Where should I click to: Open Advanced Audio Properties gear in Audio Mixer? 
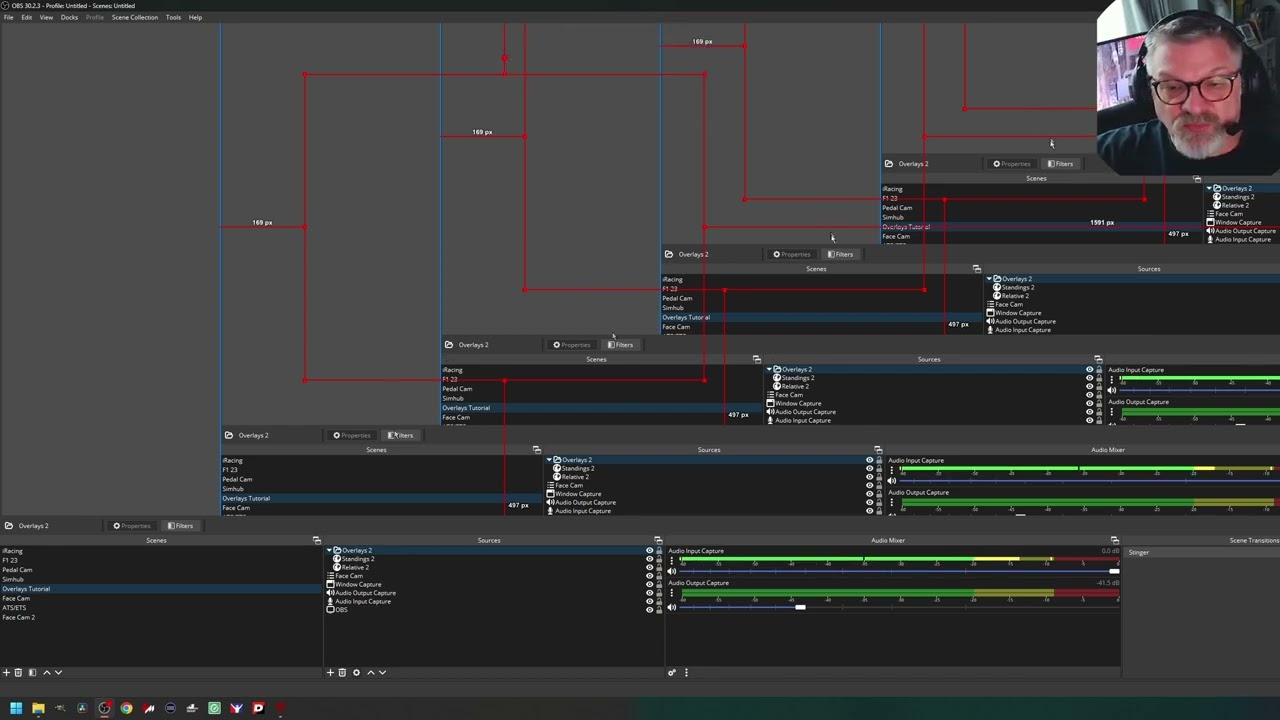click(672, 673)
